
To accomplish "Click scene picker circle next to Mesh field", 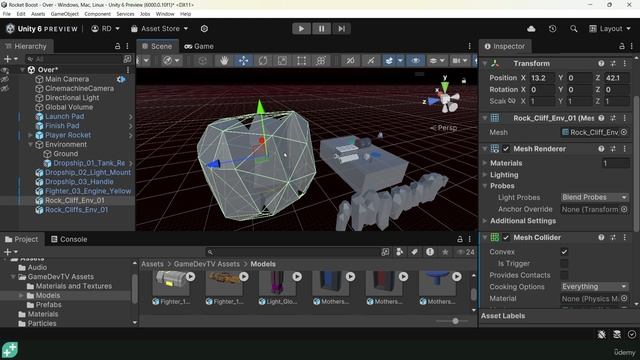I will tap(624, 132).
